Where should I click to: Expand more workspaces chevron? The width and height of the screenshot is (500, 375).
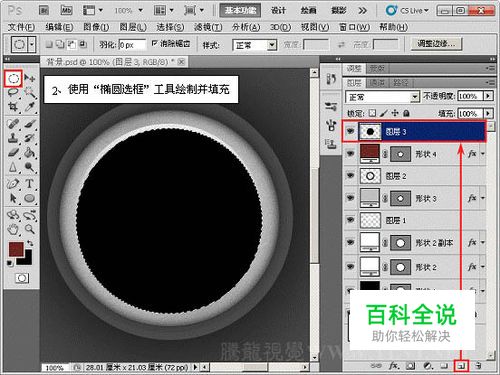point(362,11)
